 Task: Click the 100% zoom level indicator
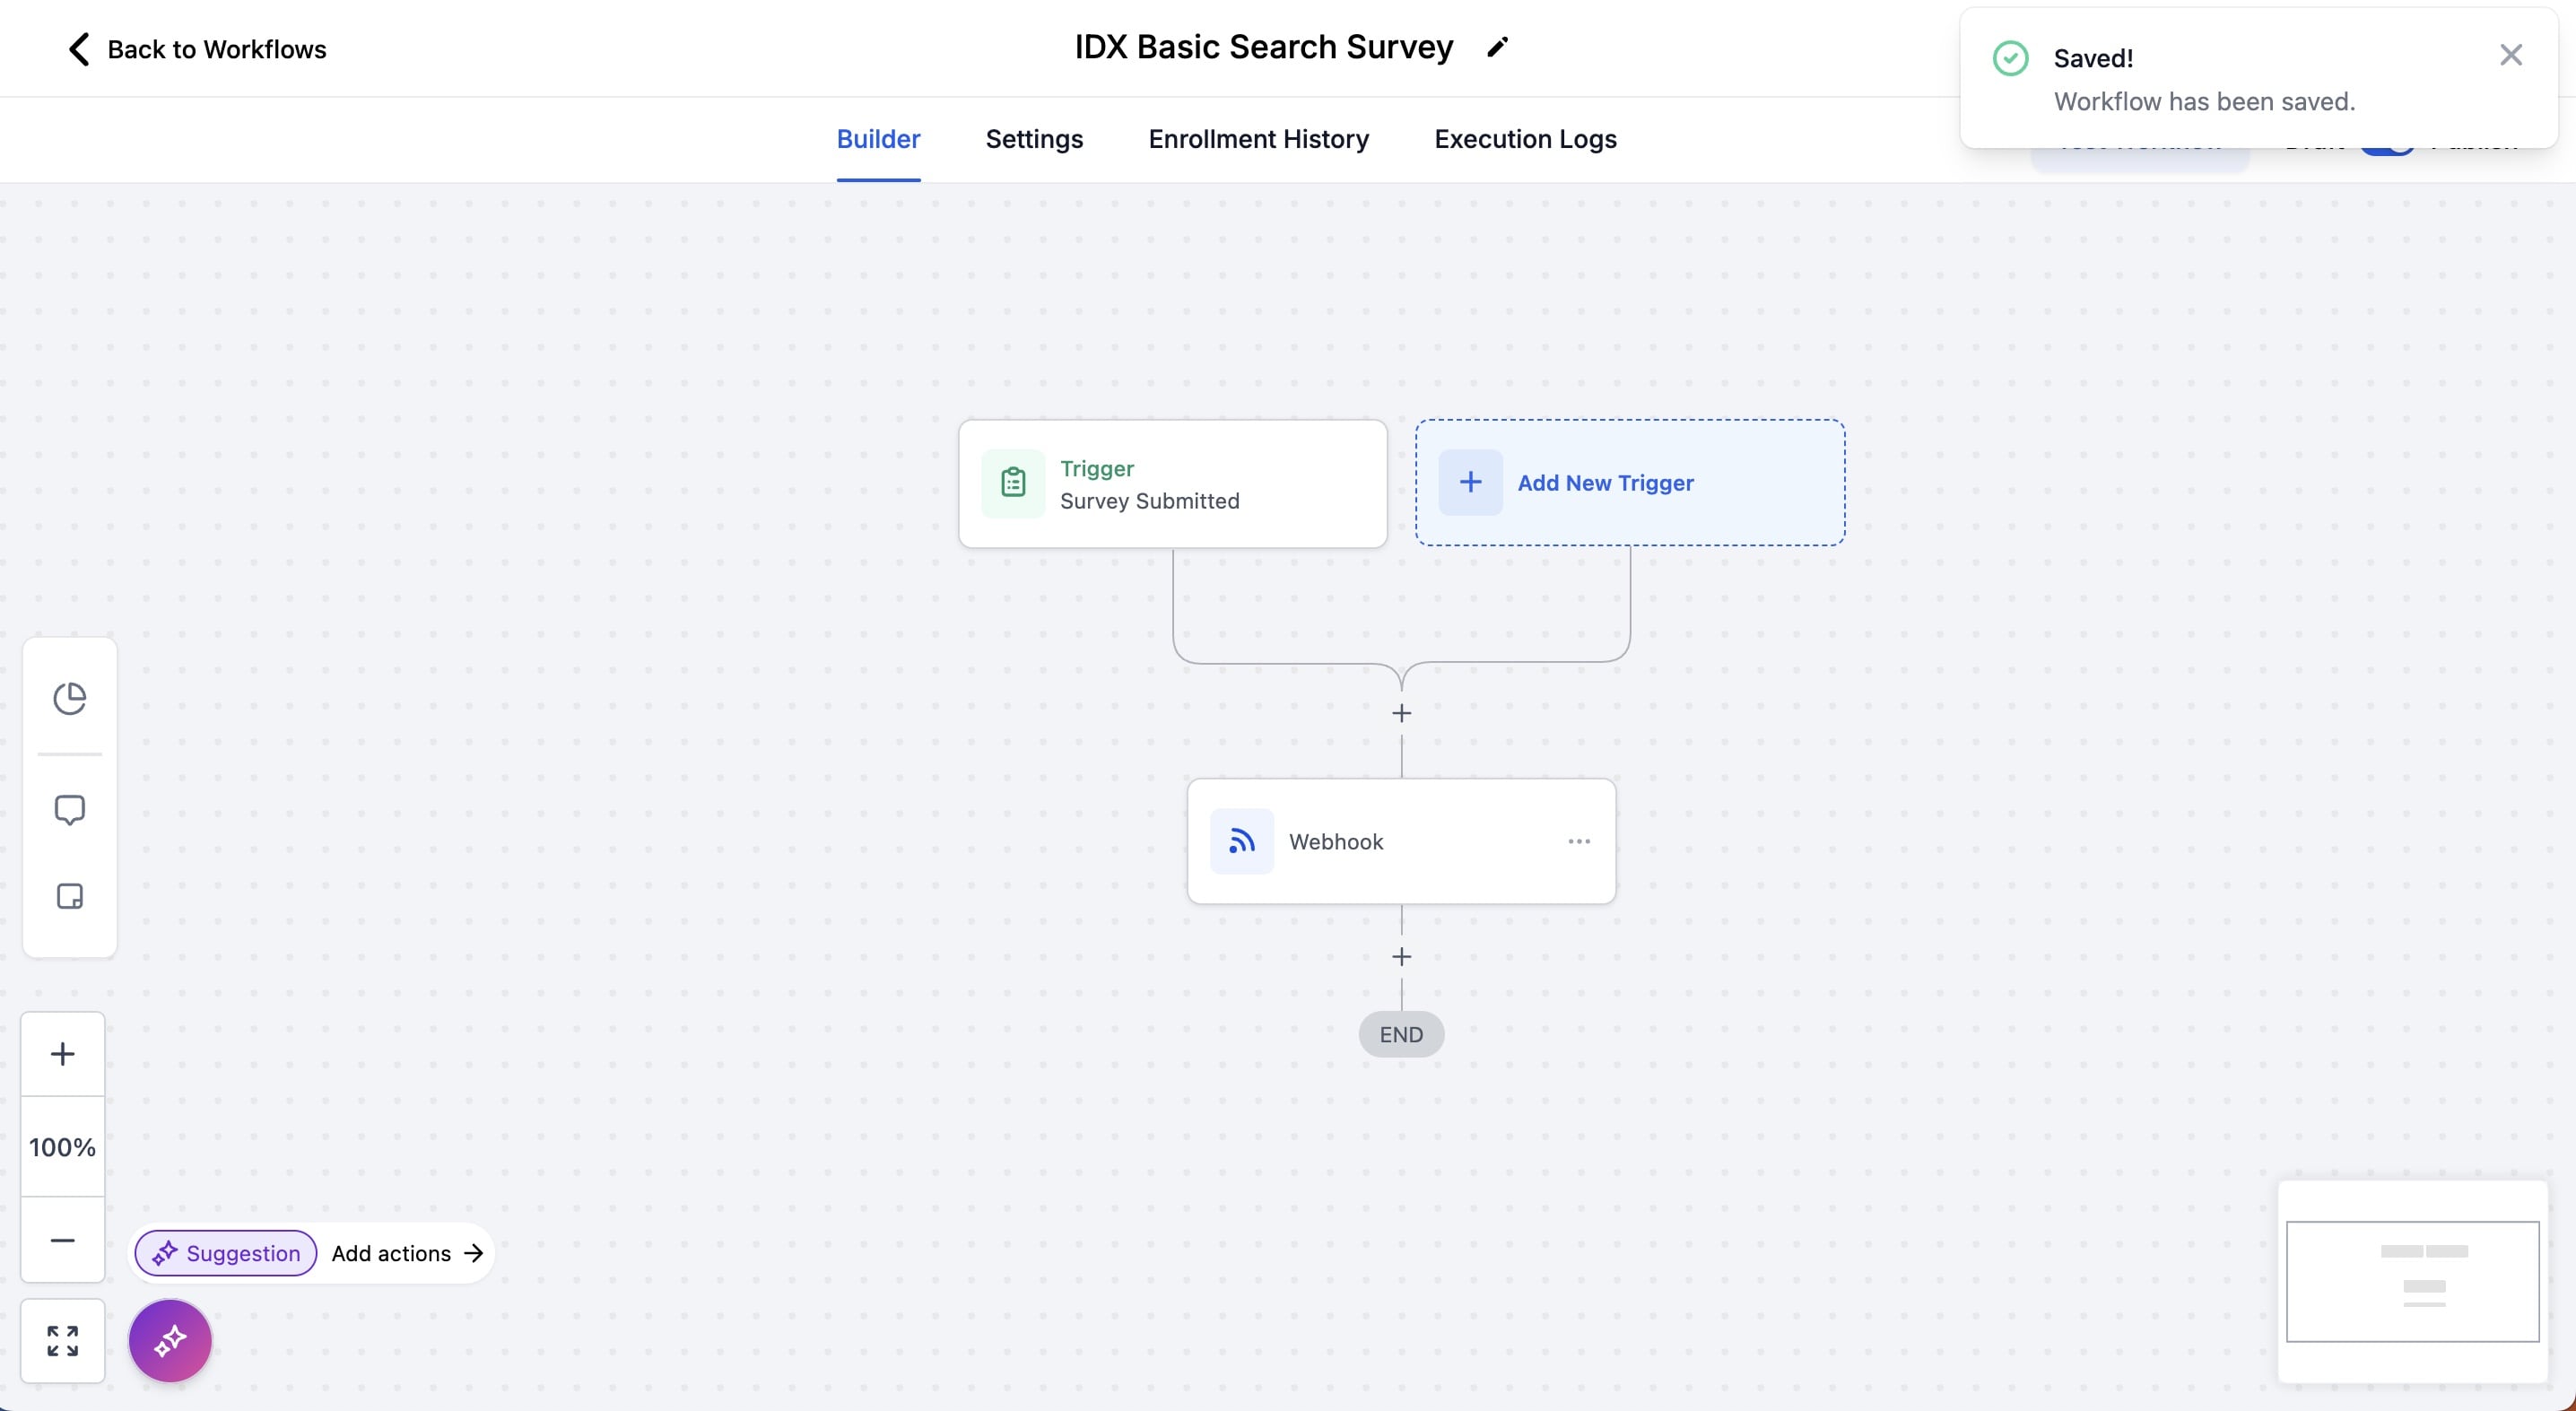pos(62,1147)
